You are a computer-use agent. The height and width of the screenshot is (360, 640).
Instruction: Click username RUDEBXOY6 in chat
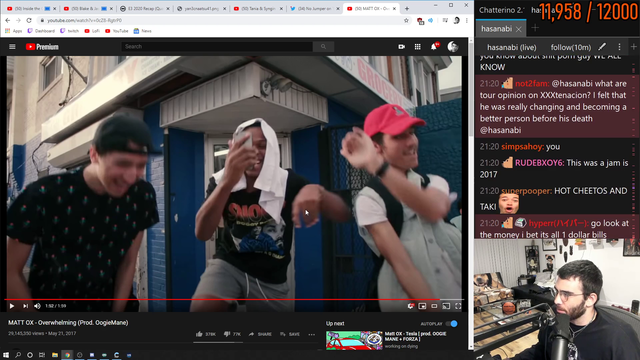tap(539, 163)
